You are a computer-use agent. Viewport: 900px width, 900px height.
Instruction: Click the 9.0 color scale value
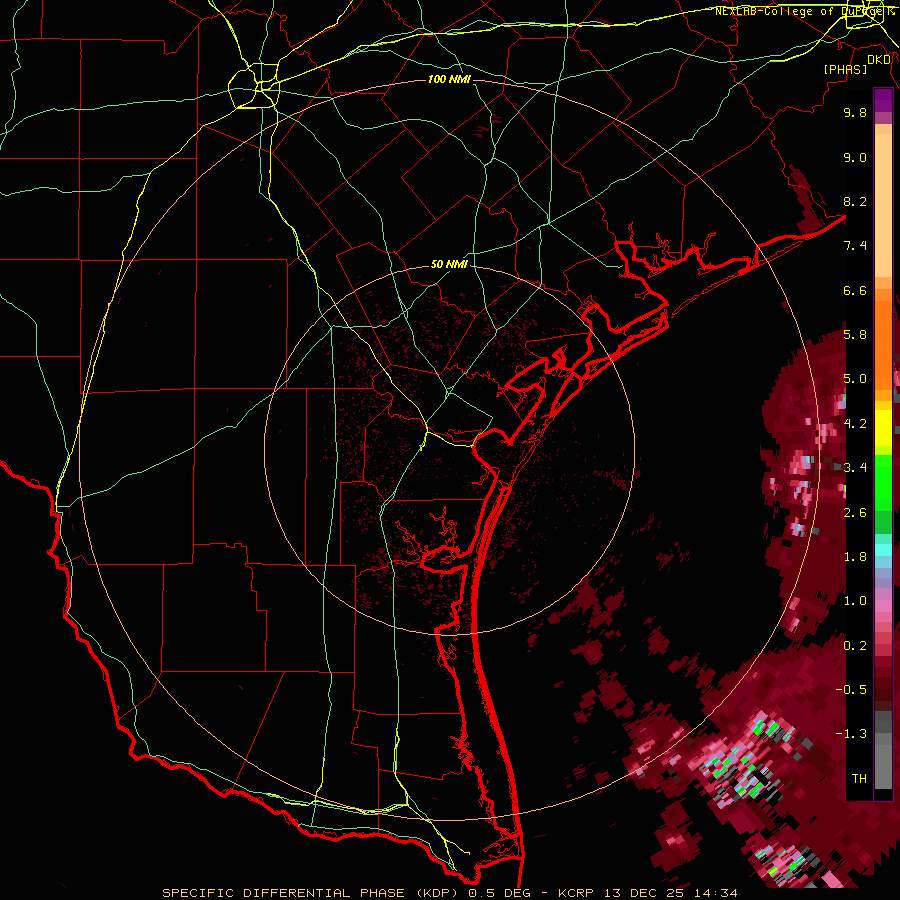coord(855,158)
